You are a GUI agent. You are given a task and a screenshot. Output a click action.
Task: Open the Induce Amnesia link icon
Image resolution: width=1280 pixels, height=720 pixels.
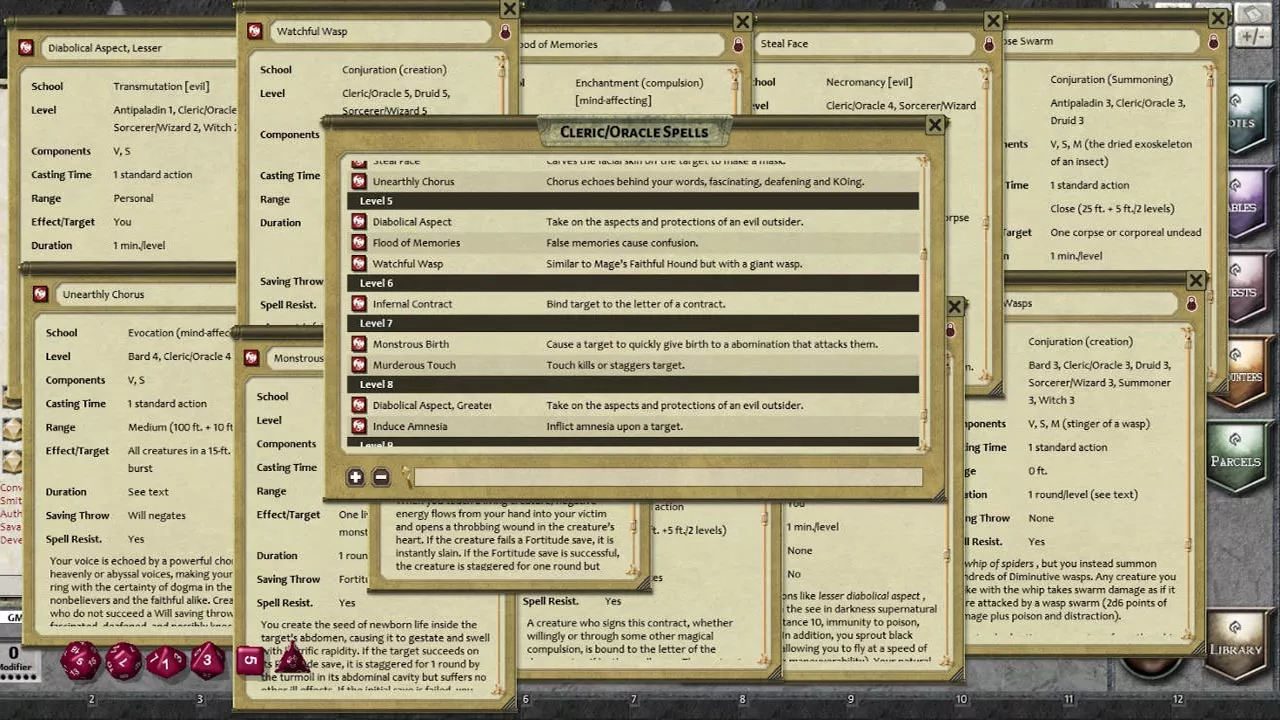[359, 426]
